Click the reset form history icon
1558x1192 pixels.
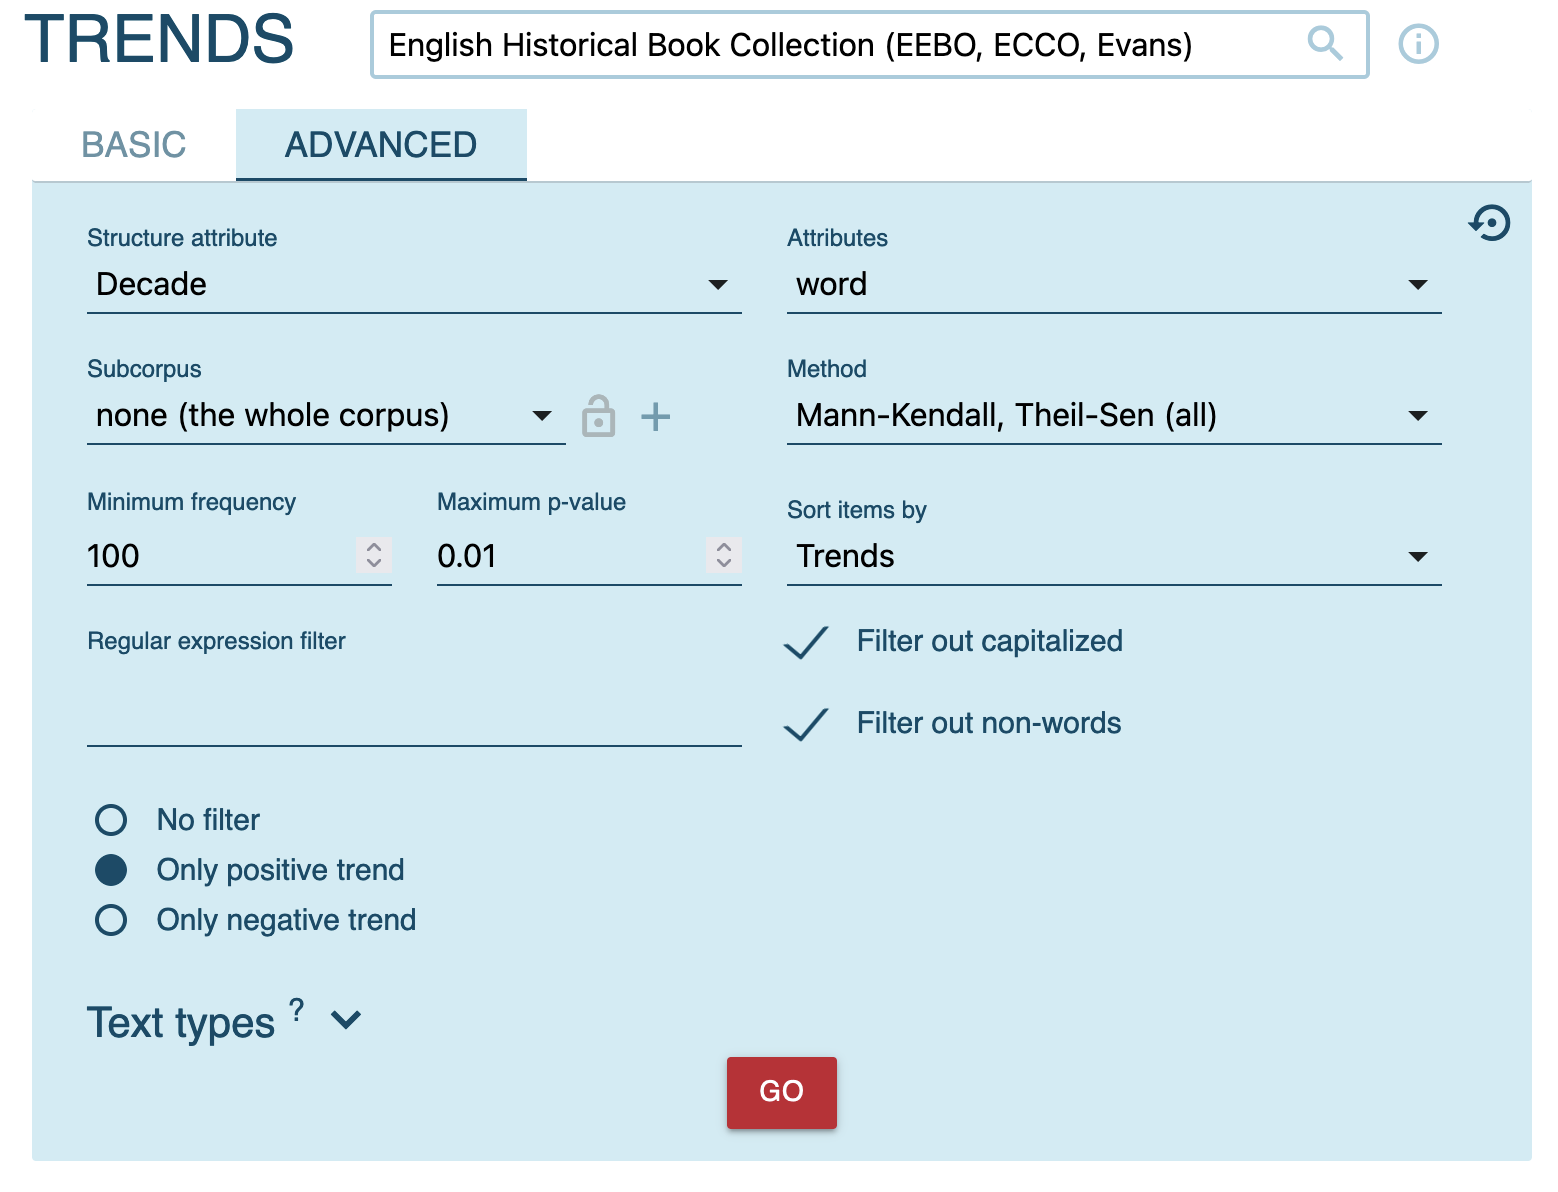click(x=1489, y=223)
